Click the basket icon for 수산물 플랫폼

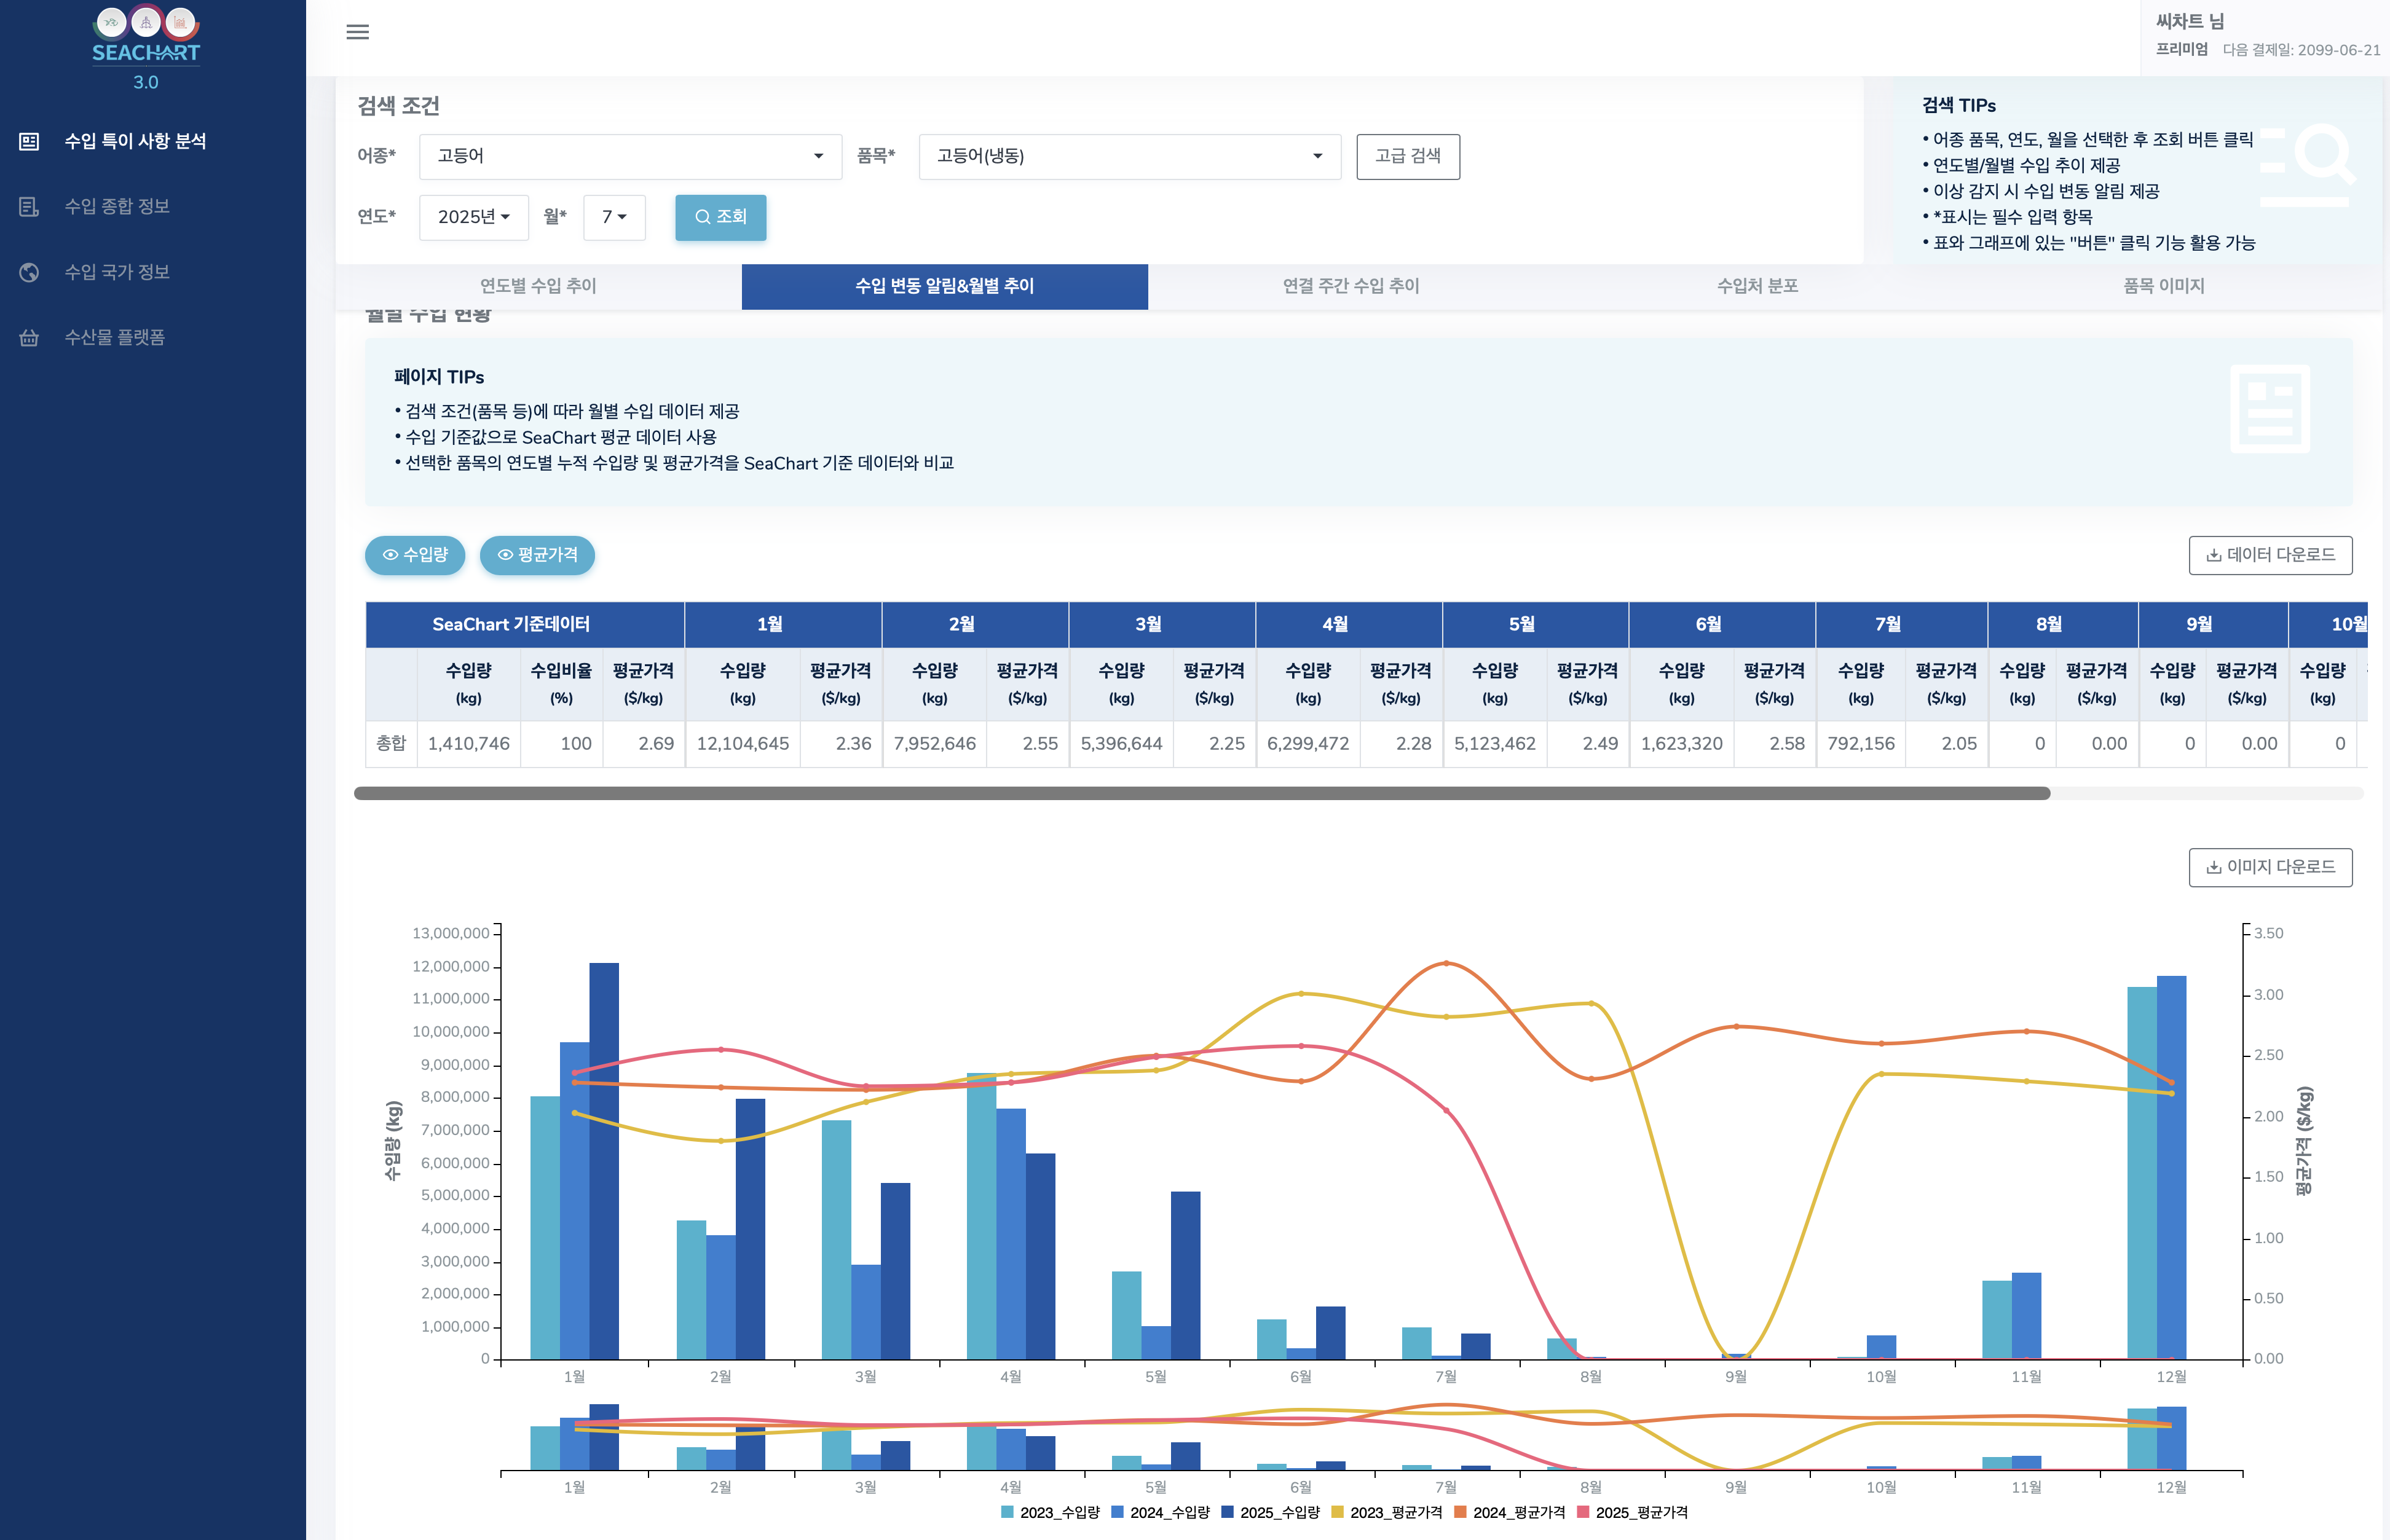tap(29, 338)
